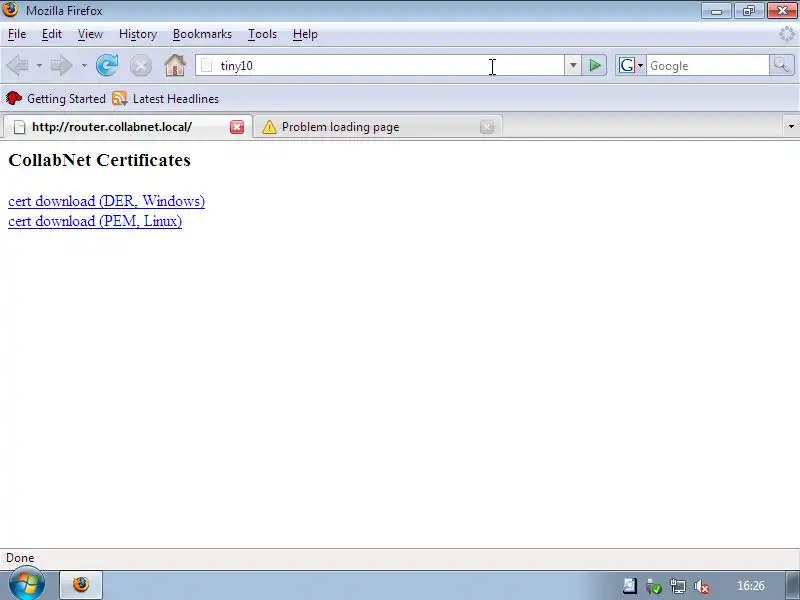800x600 pixels.
Task: Click the 16:26 system clock
Action: [751, 586]
